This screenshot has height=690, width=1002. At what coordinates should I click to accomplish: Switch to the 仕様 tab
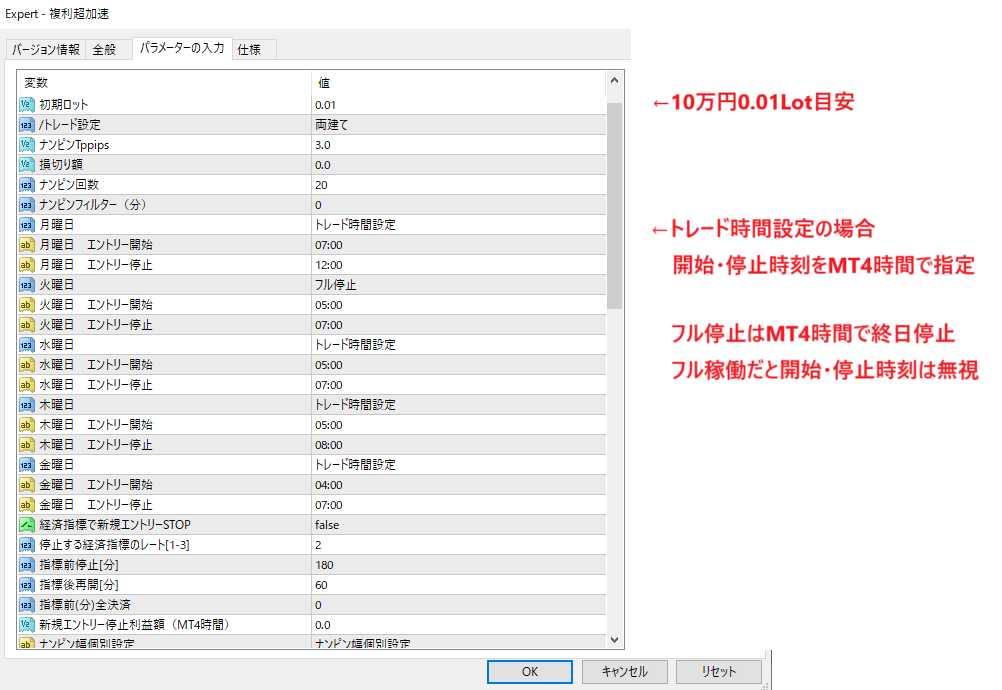[253, 48]
